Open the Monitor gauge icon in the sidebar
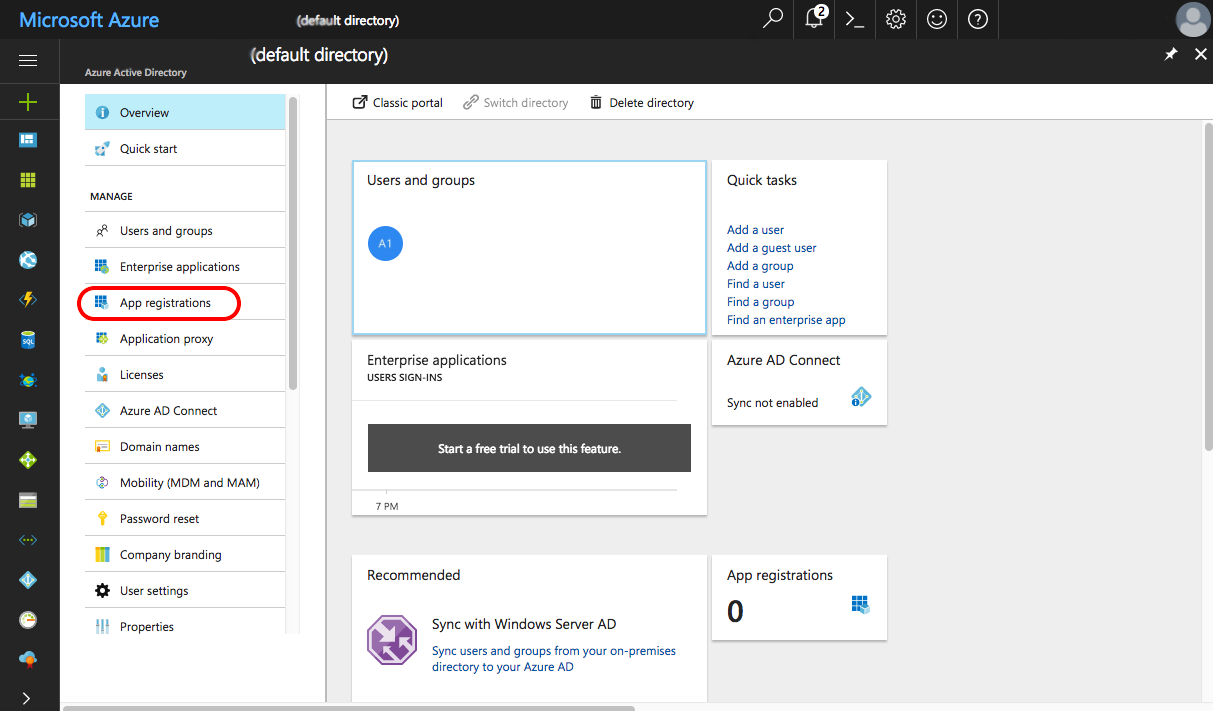1213x711 pixels. pos(28,620)
